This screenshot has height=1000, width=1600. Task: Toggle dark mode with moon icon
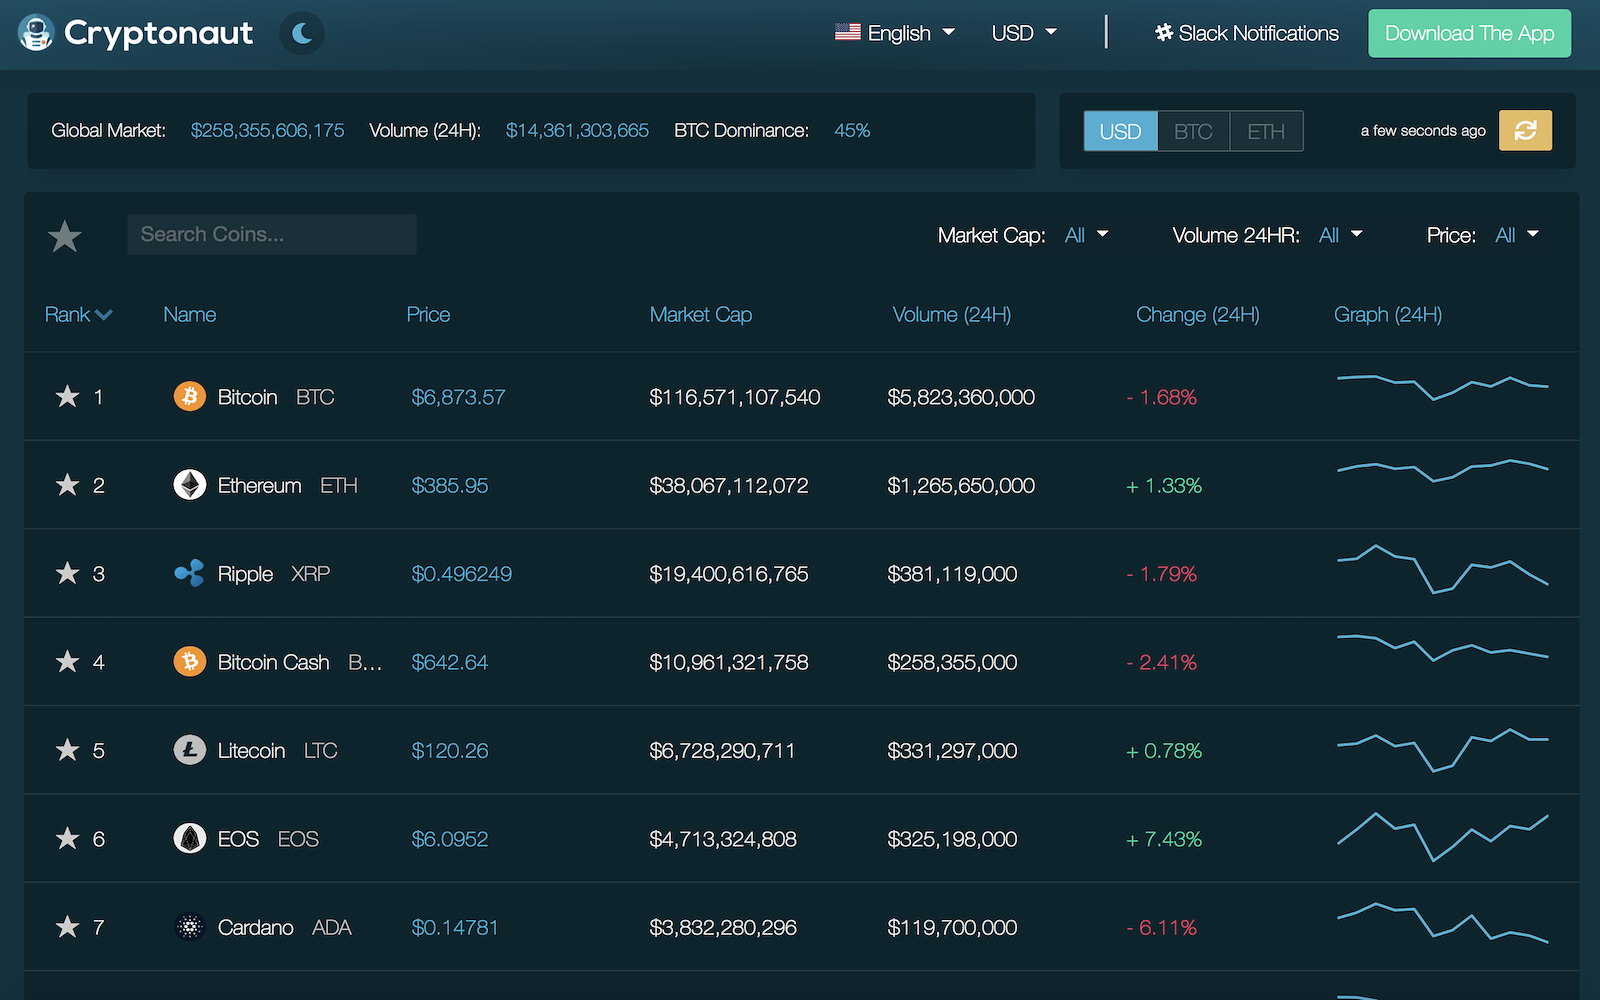point(302,34)
